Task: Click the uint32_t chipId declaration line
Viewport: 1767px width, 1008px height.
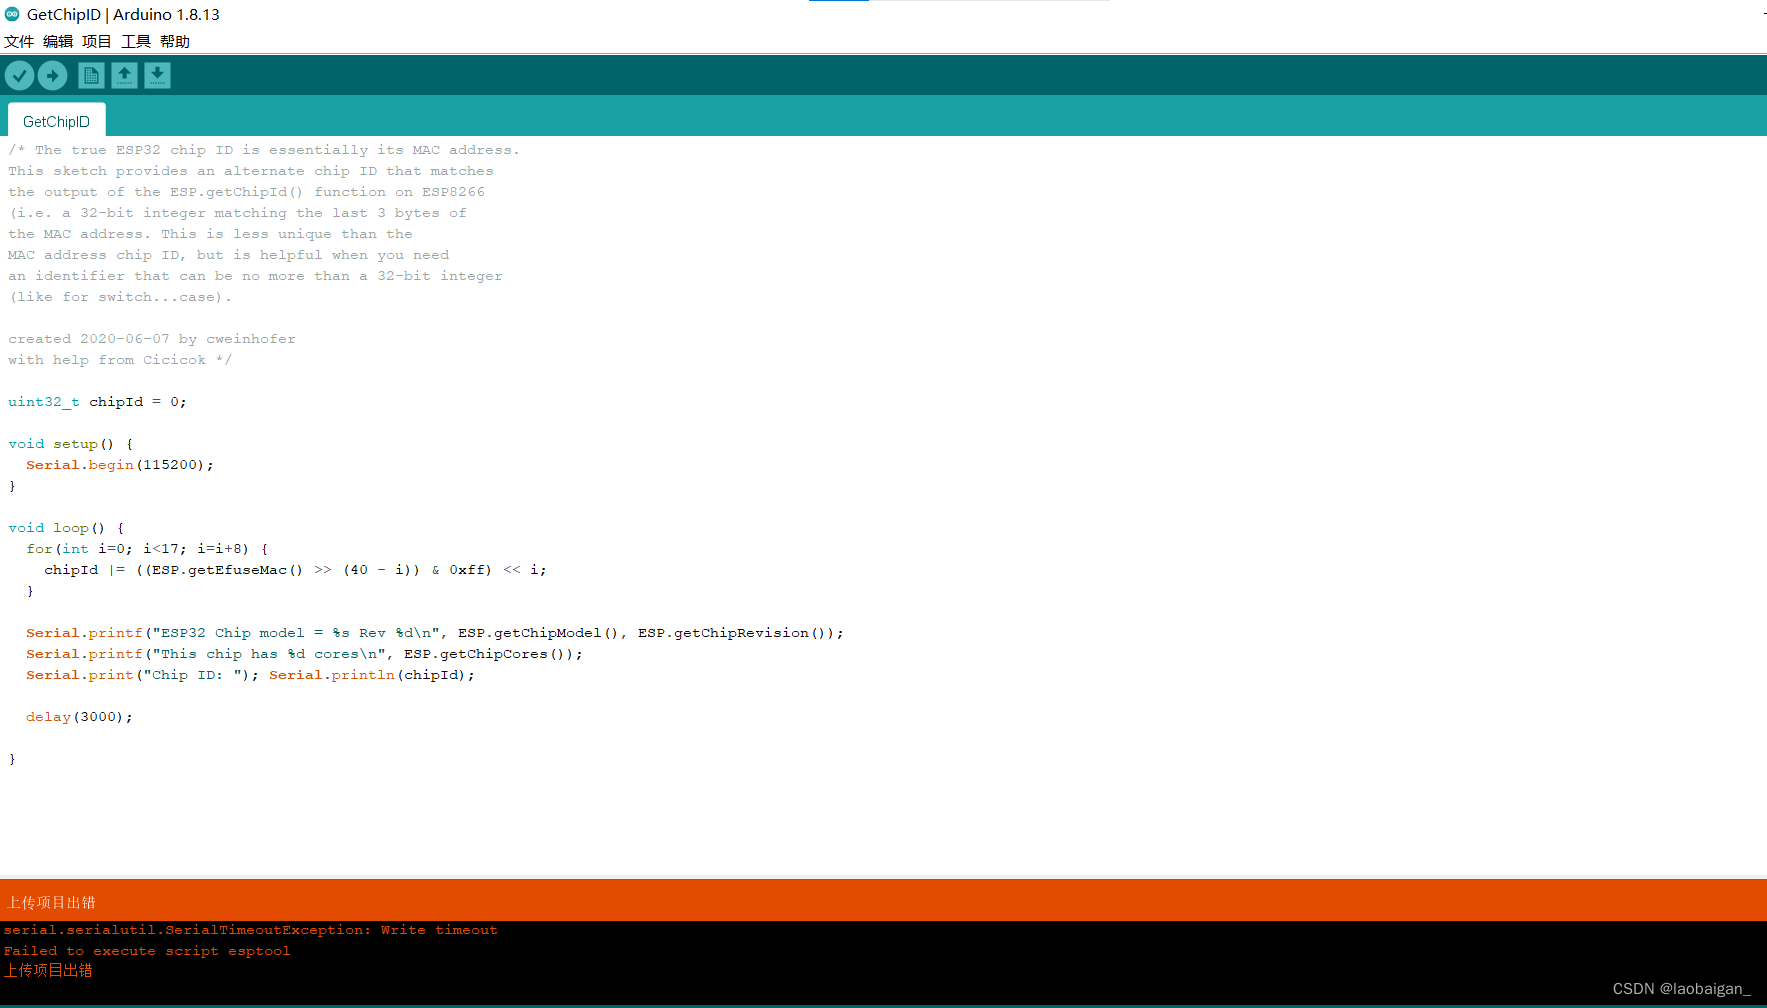Action: pos(96,401)
